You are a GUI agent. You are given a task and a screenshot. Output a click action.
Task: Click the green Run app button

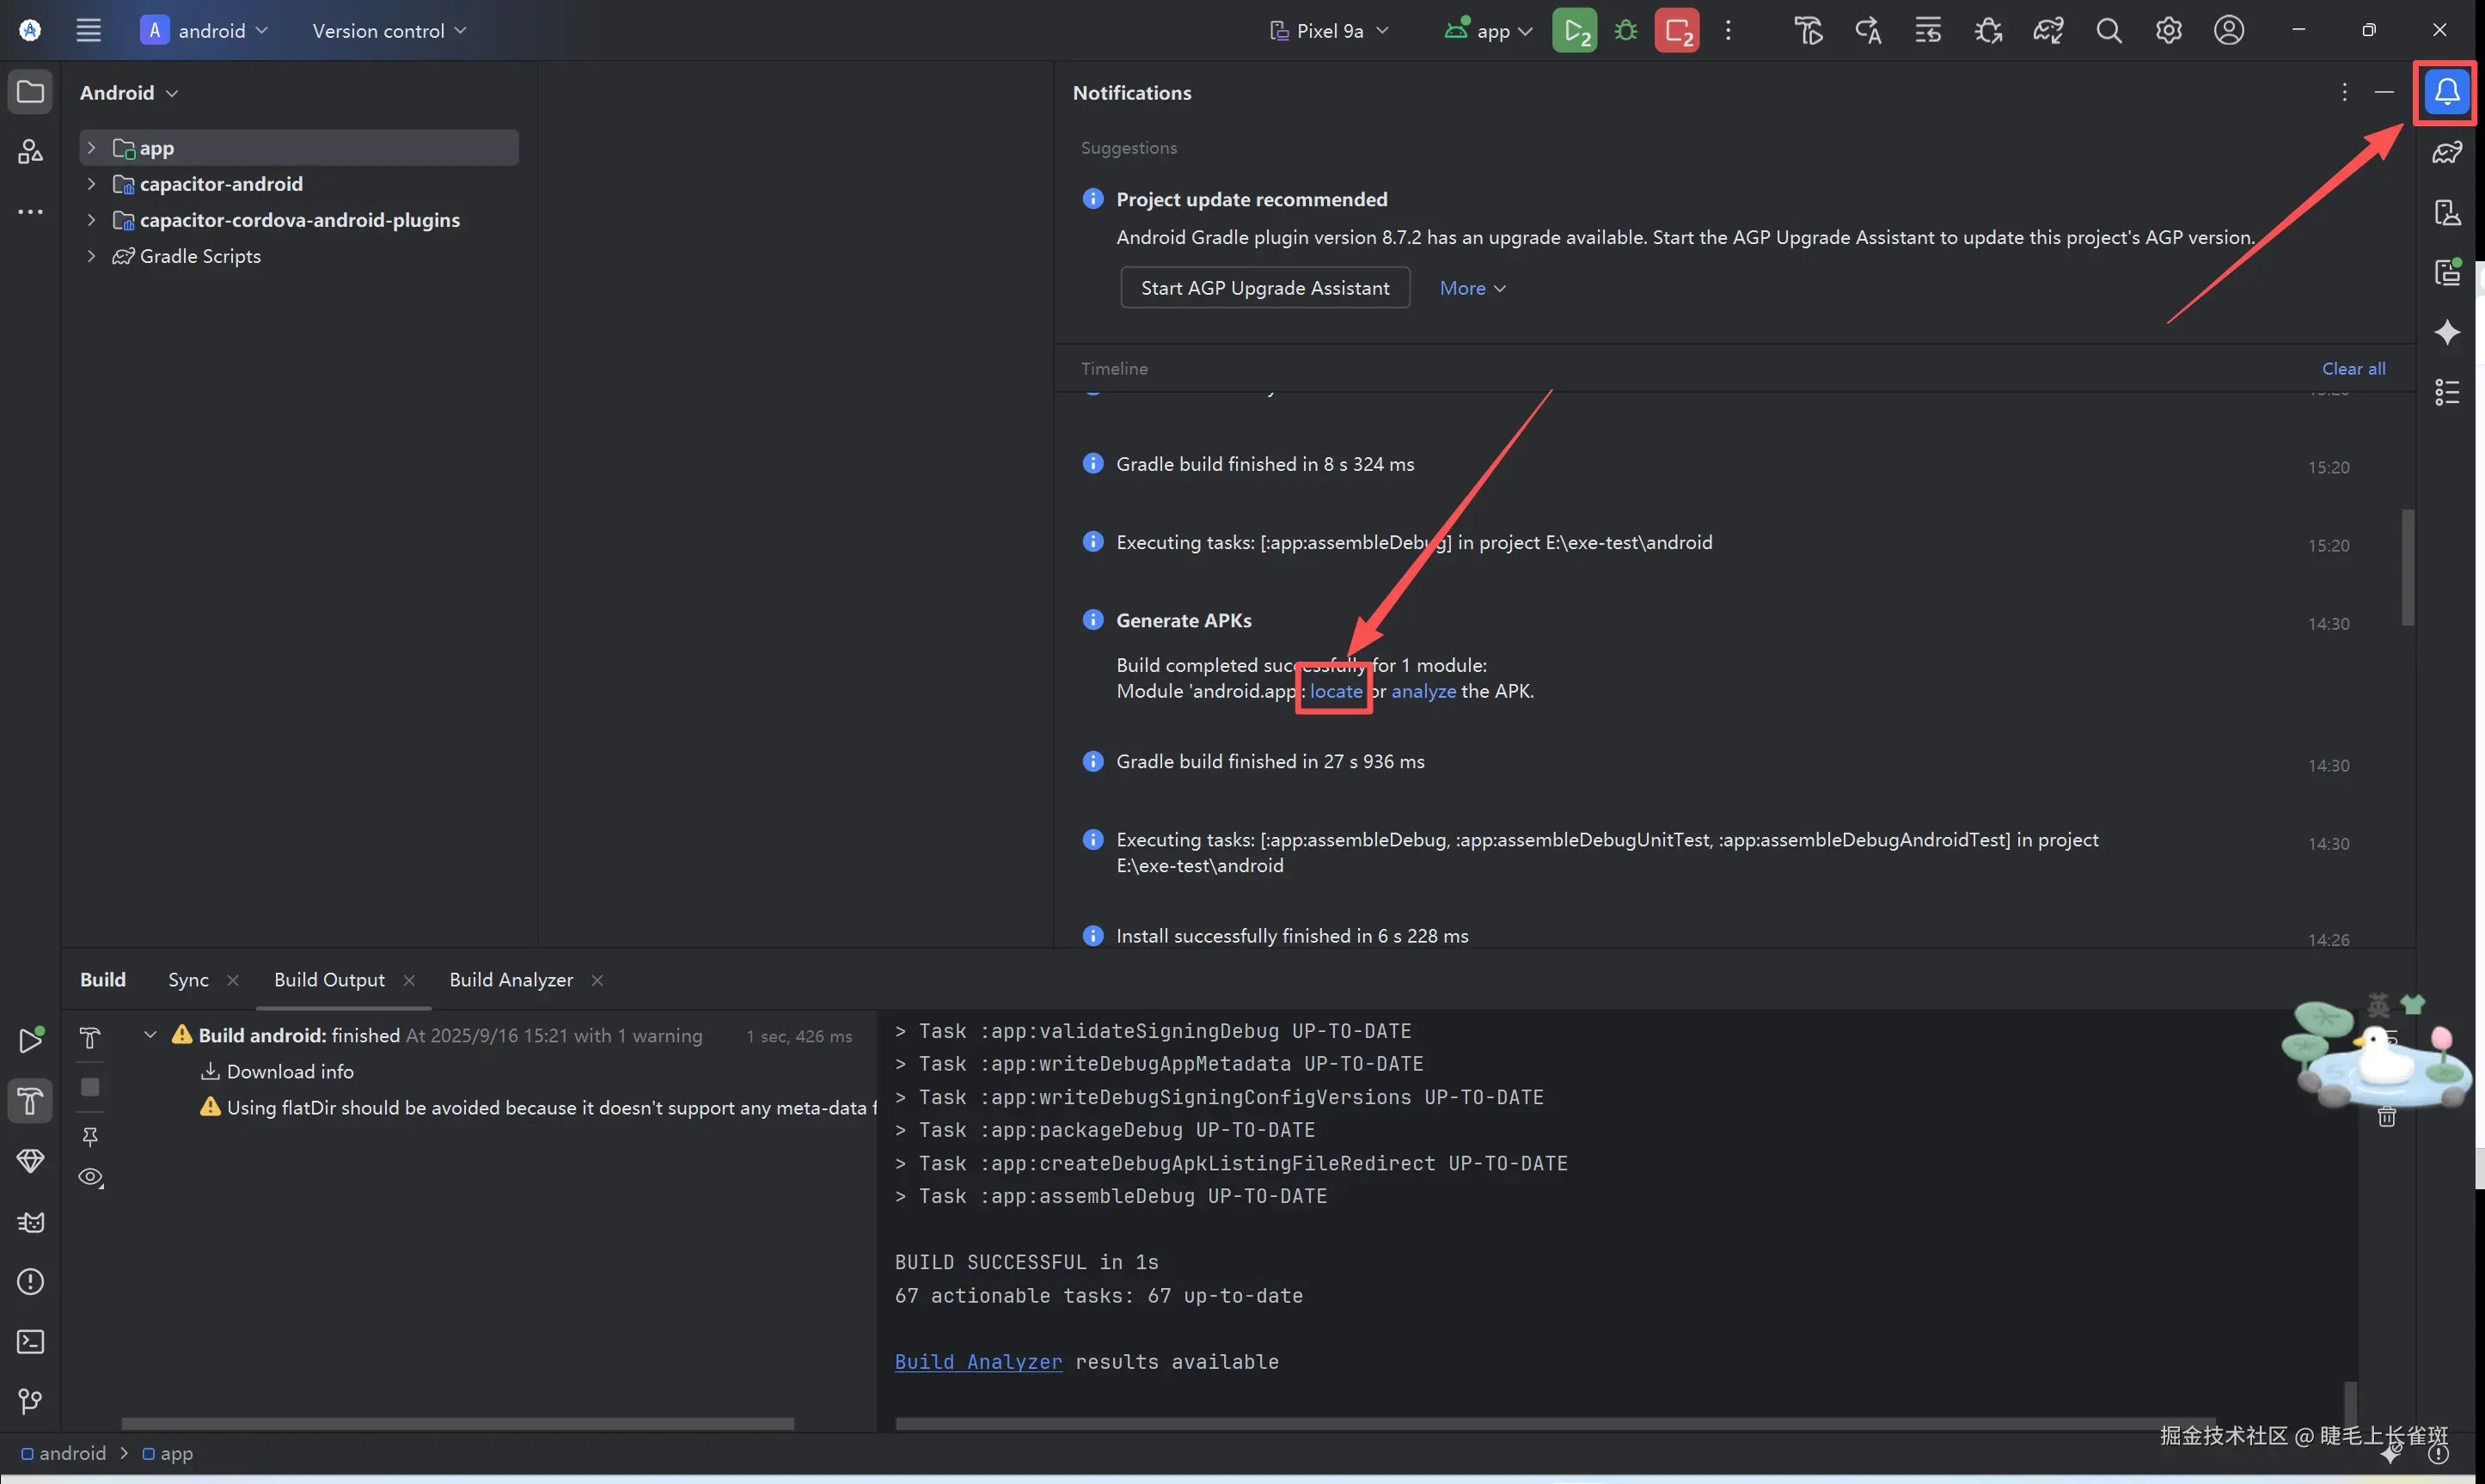click(1573, 31)
